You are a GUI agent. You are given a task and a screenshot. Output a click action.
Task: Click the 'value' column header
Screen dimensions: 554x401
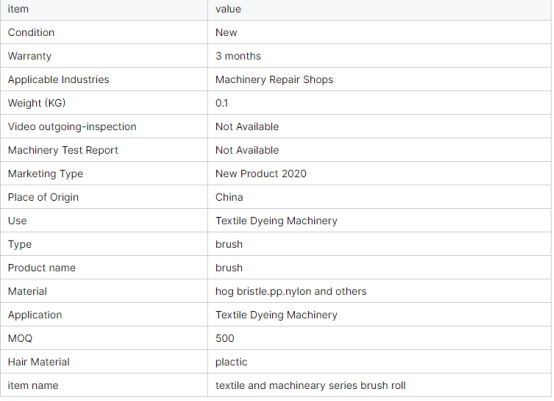coord(228,9)
